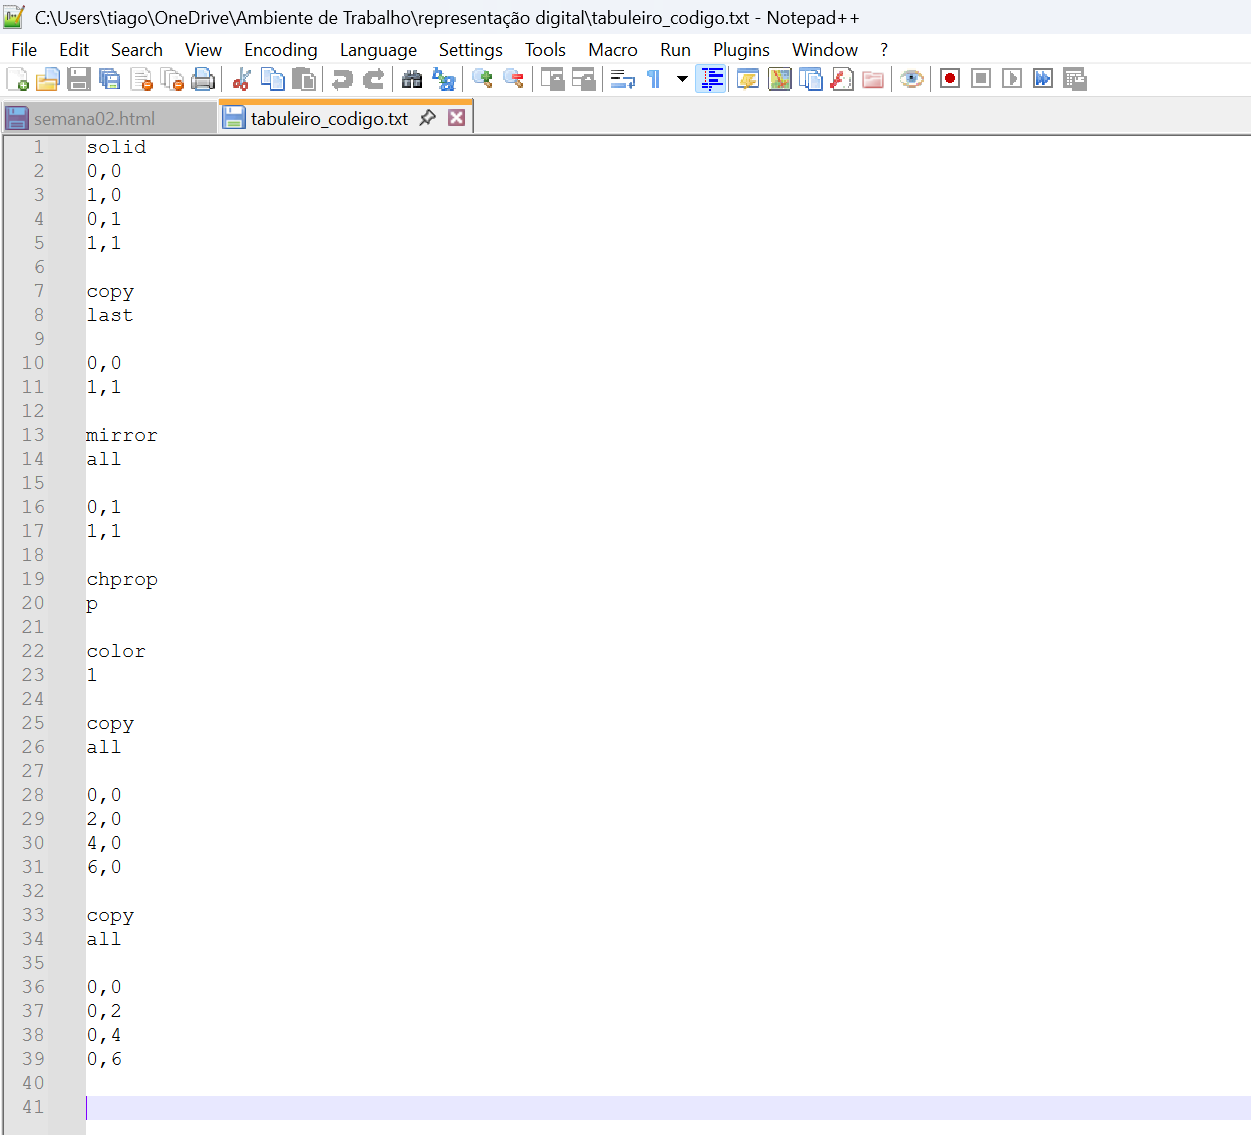Toggle word wrap in the toolbar
This screenshot has height=1135, width=1251.
tap(622, 79)
